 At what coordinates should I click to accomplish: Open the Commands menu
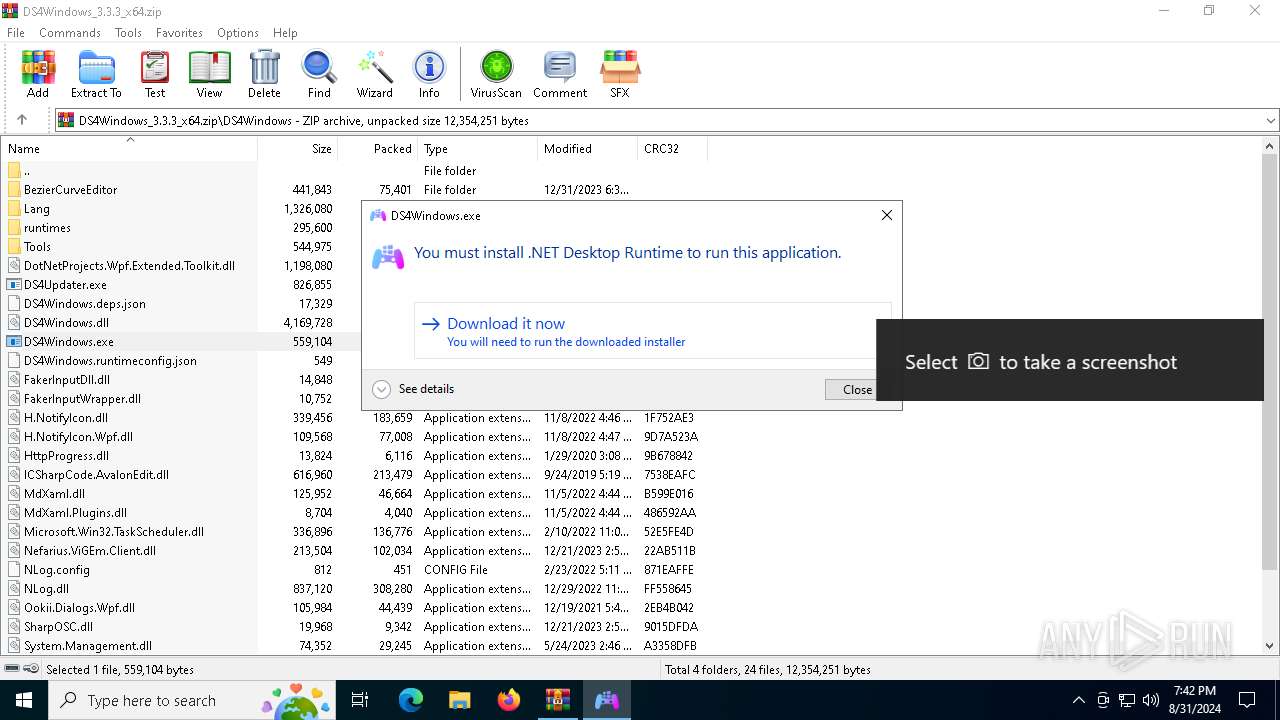click(70, 32)
